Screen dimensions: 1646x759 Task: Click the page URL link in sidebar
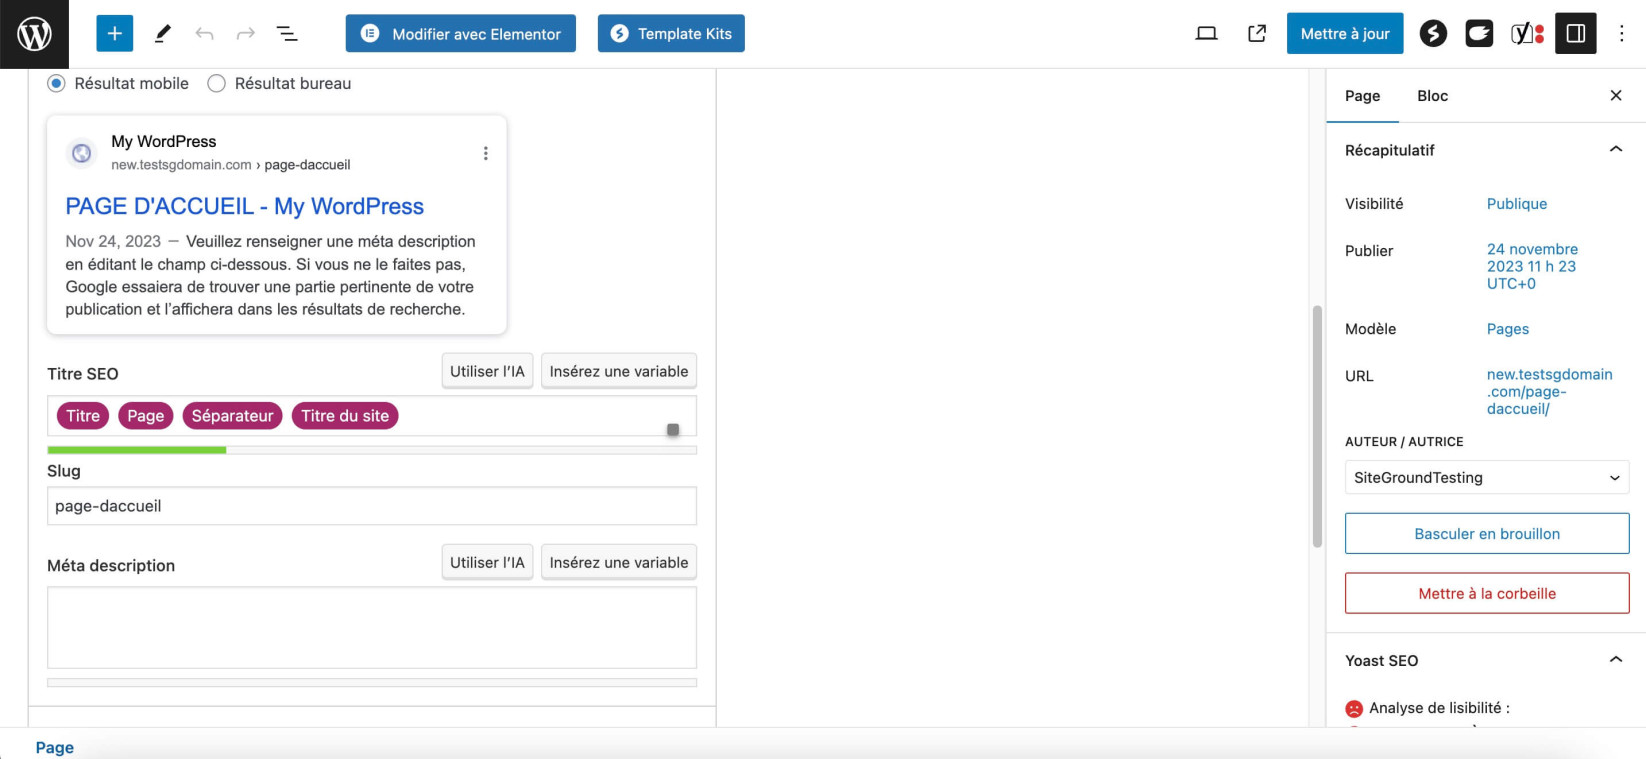pos(1549,391)
